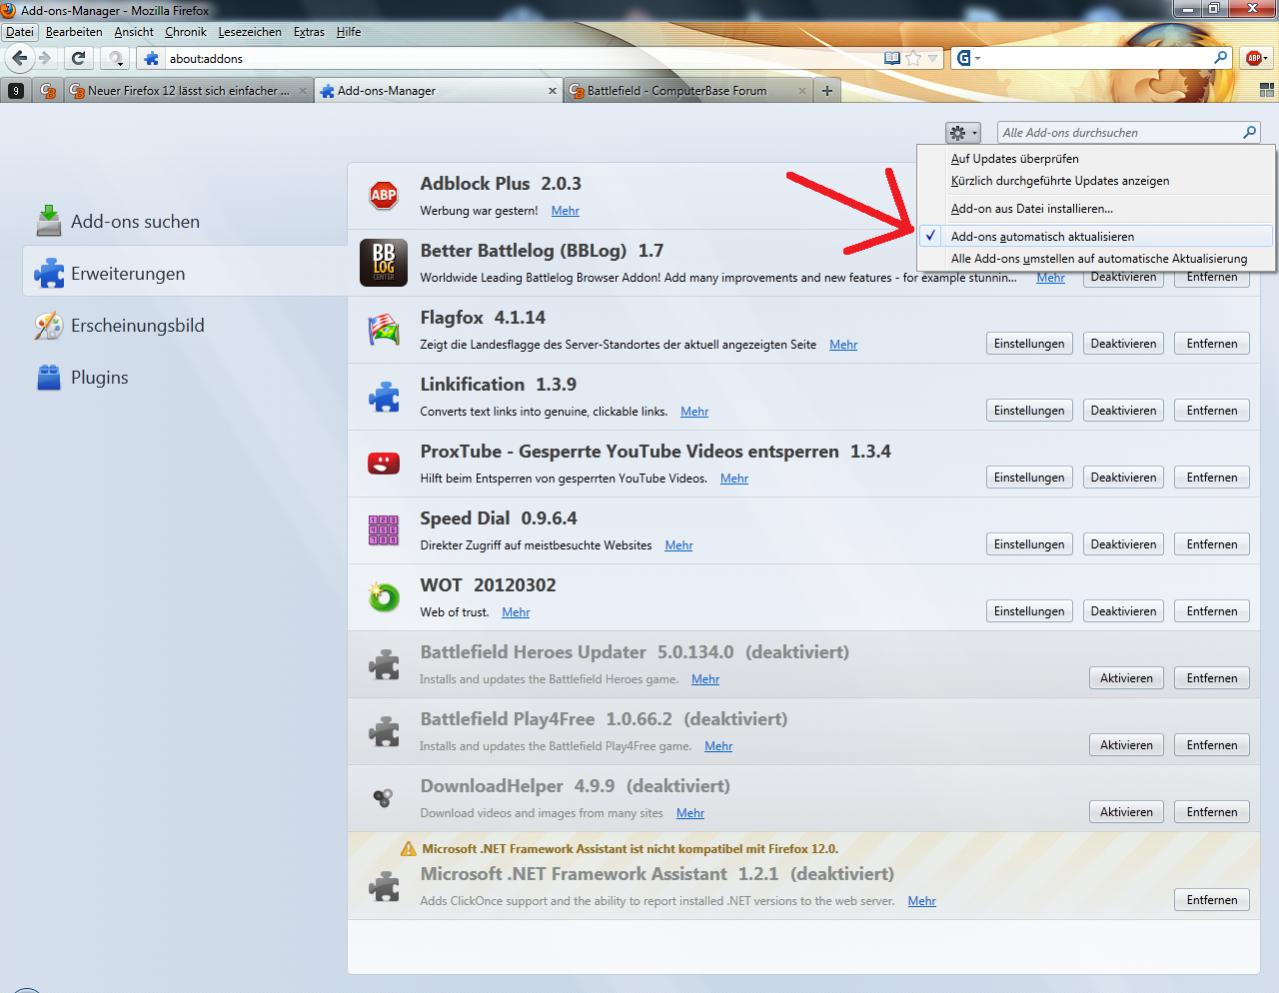
Task: Reload the current page
Action: (78, 58)
